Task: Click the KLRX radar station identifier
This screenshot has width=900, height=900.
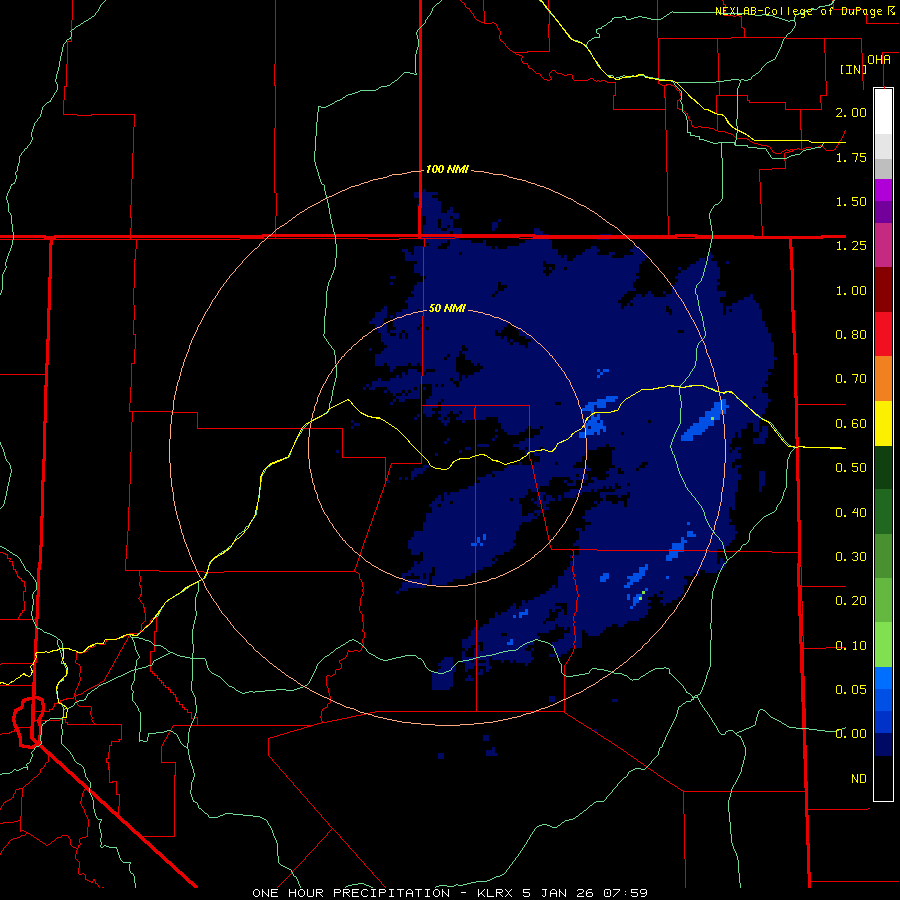Action: (496, 893)
